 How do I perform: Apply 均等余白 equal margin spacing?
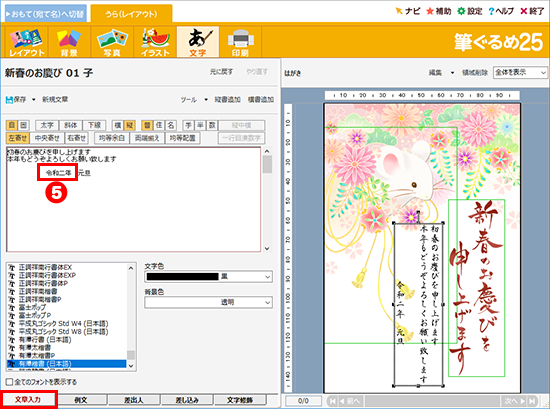(112, 138)
